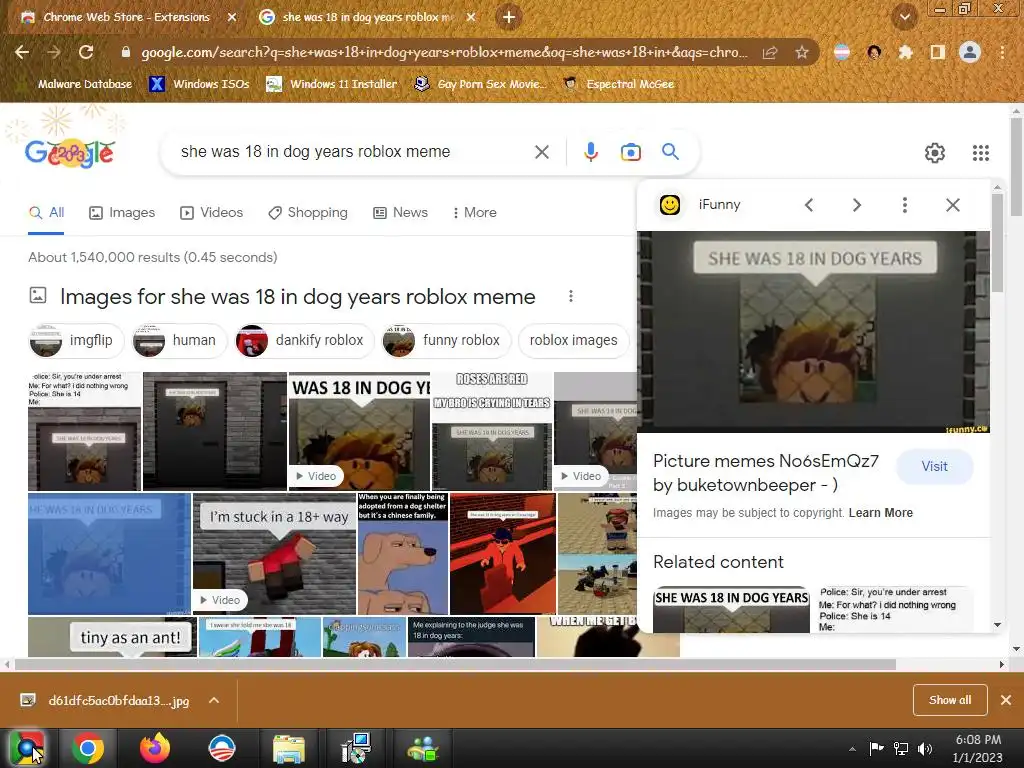This screenshot has height=768, width=1024.
Task: Switch to Shopping results tab
Action: [x=308, y=213]
